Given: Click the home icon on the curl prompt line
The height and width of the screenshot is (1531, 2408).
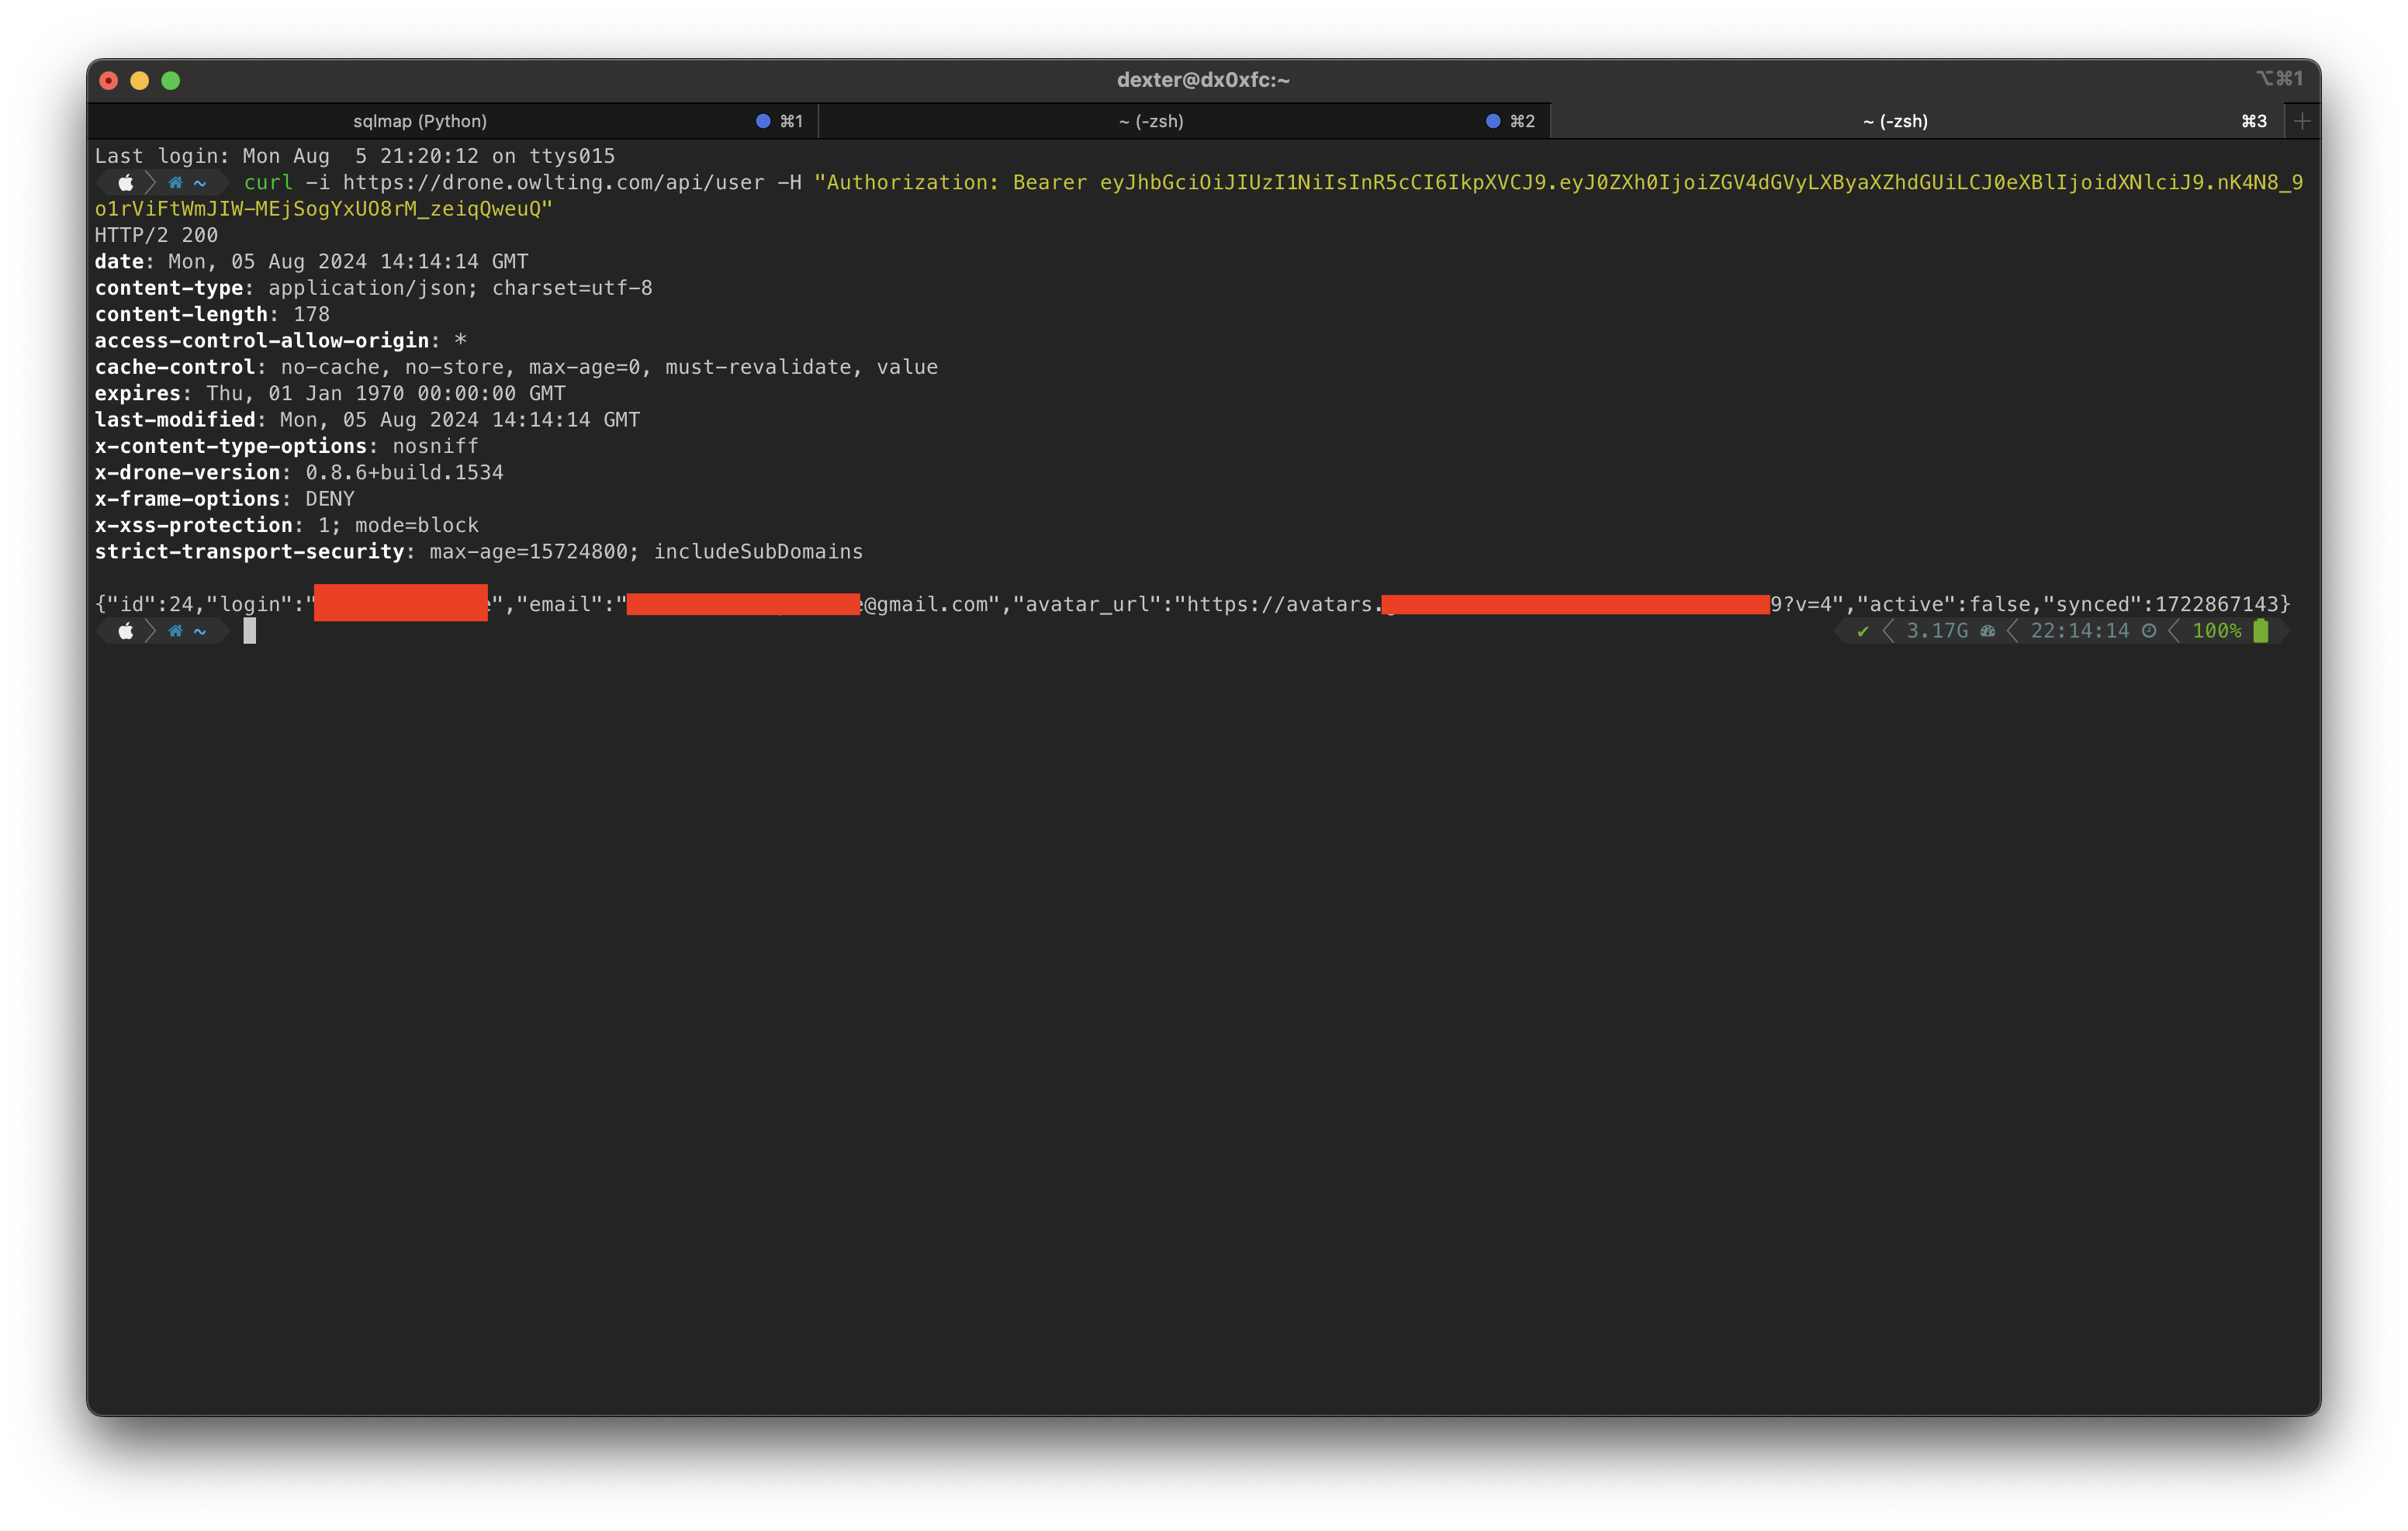Looking at the screenshot, I should 175,183.
